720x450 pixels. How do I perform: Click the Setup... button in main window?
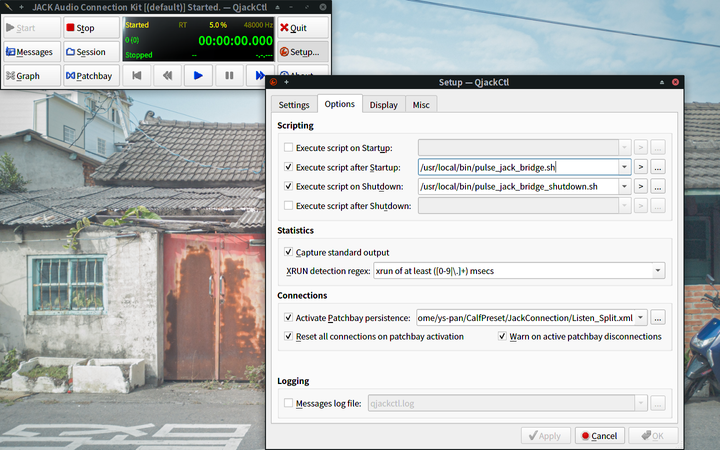[x=303, y=52]
